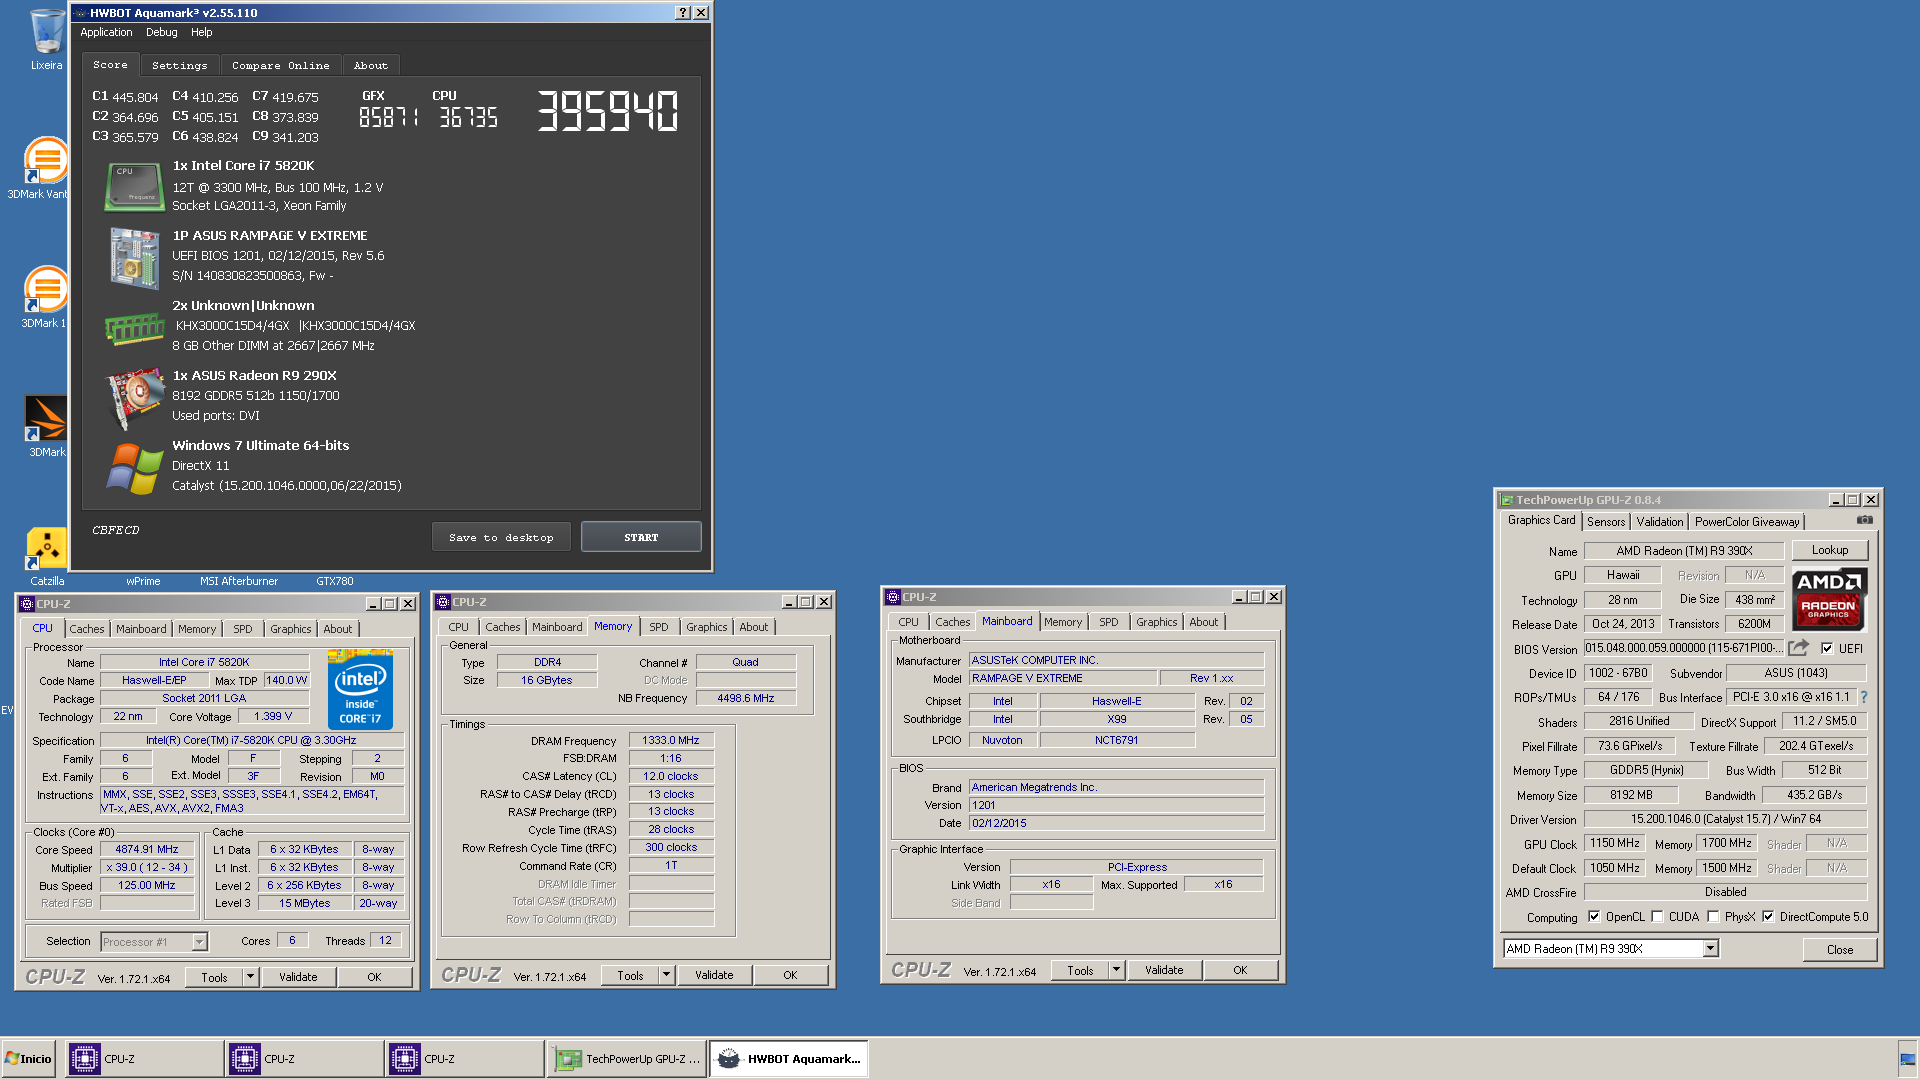
Task: Click the GPU-Z screenshot camera icon
Action: click(1865, 520)
